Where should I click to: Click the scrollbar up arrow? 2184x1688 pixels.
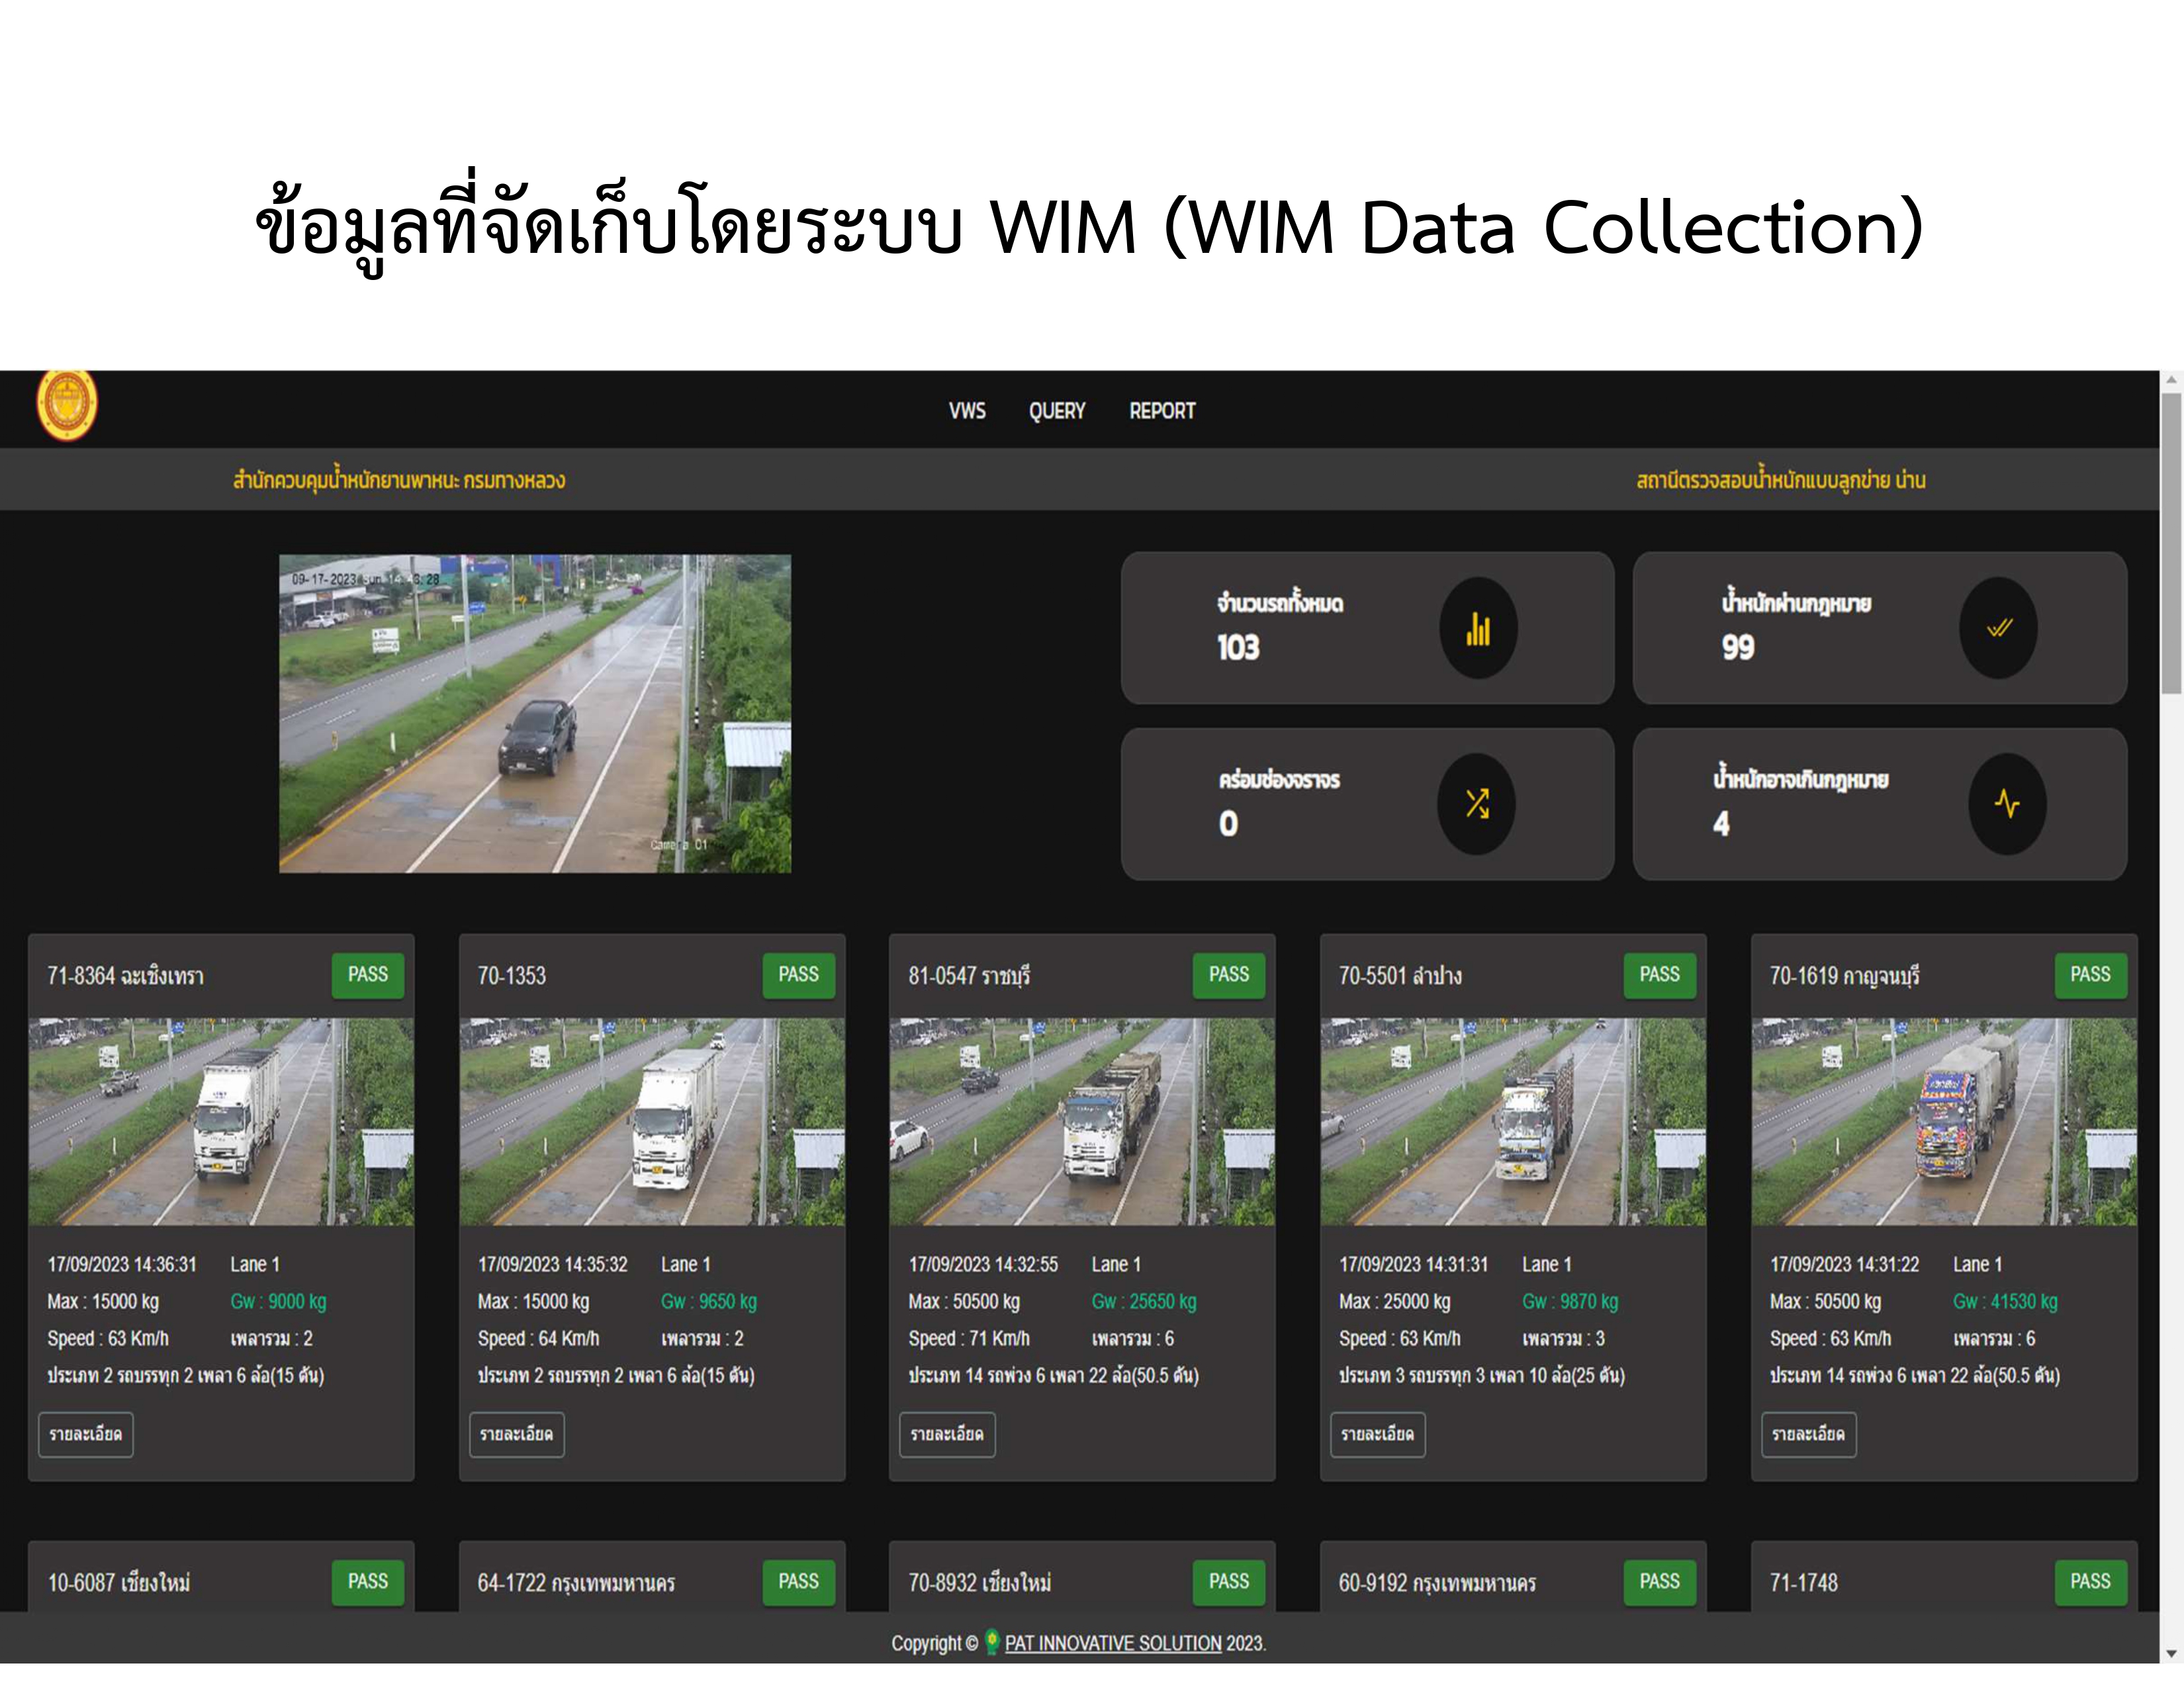pyautogui.click(x=2171, y=381)
